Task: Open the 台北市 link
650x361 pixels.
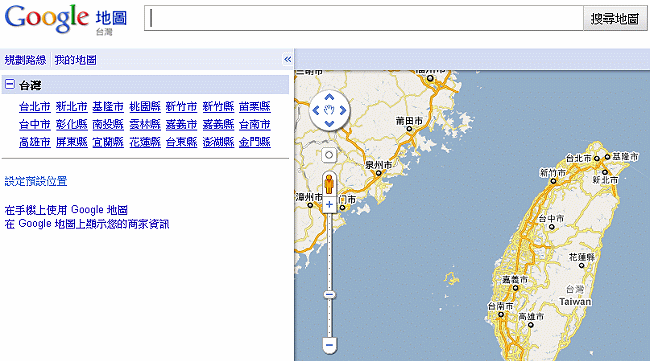Action: click(x=35, y=107)
